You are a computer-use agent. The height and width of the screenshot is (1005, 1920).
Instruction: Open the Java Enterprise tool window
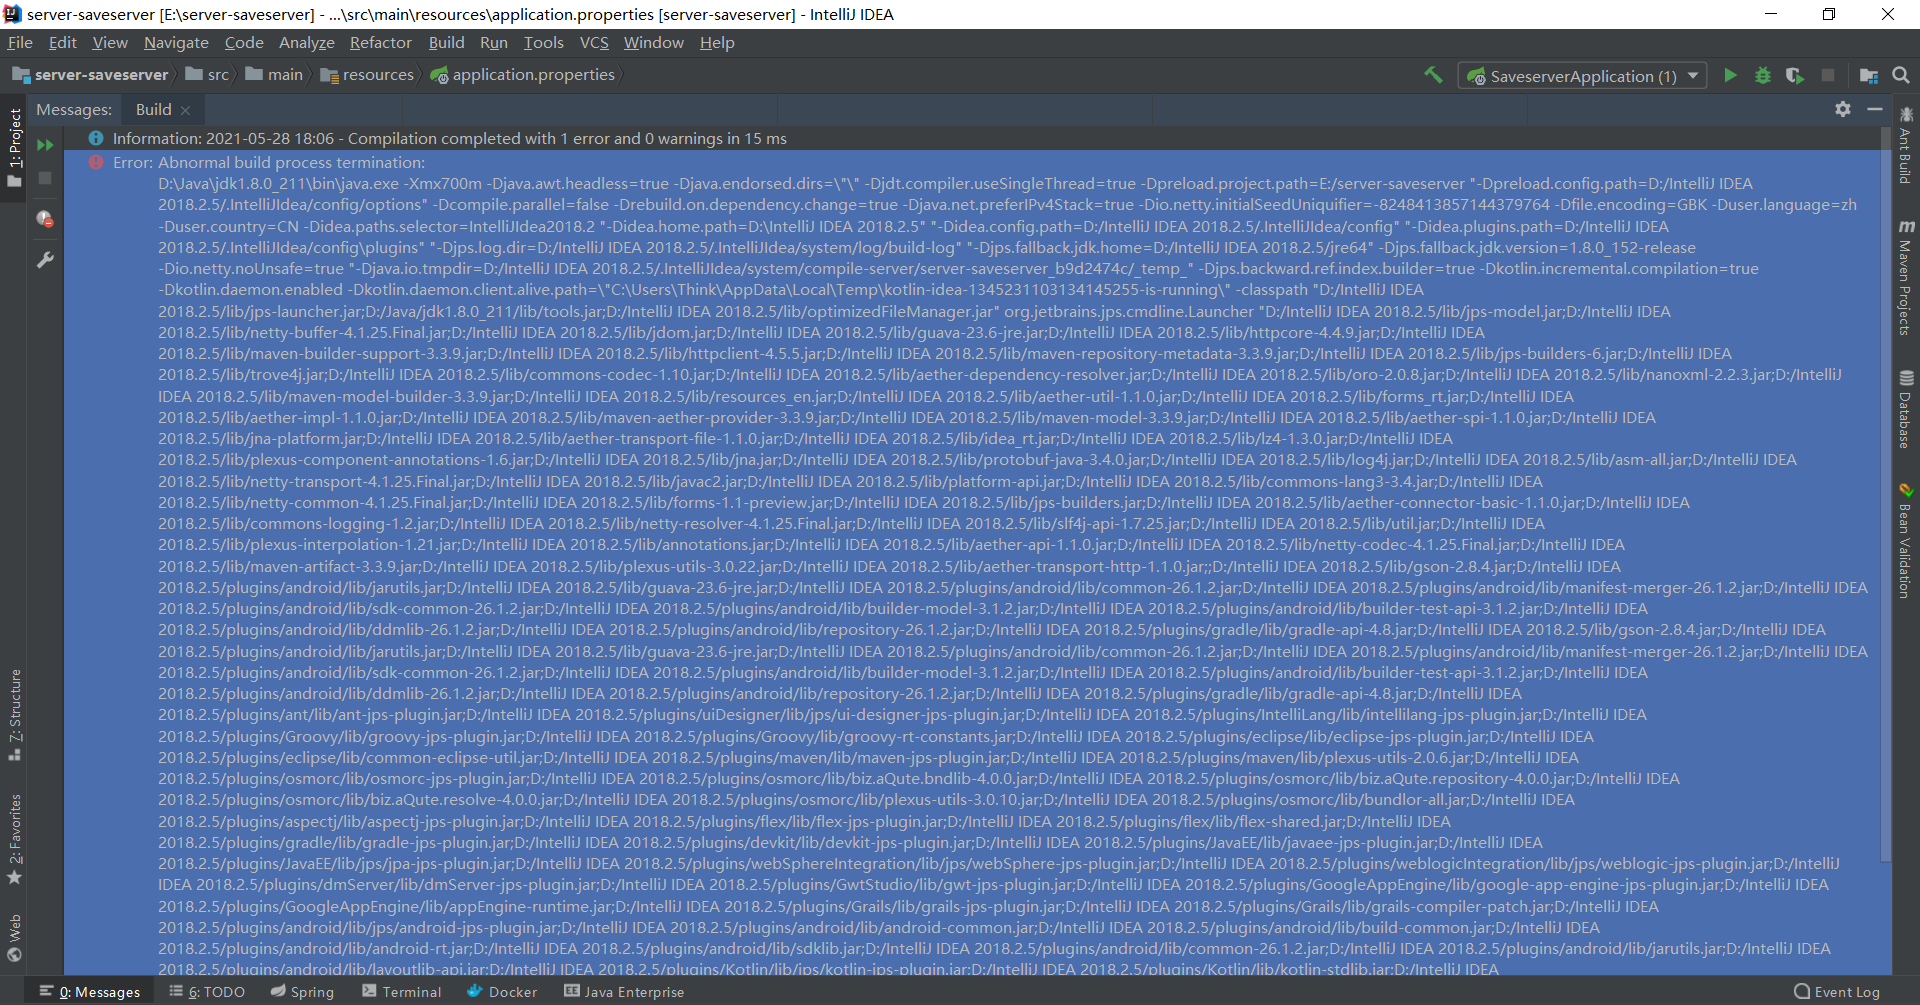point(624,992)
